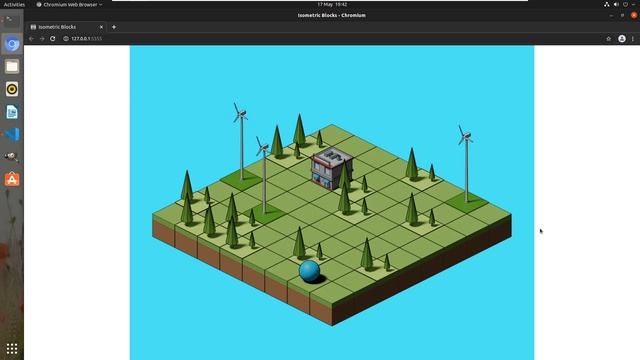This screenshot has width=640, height=360.
Task: Open the Activities overview
Action: coord(14,4)
